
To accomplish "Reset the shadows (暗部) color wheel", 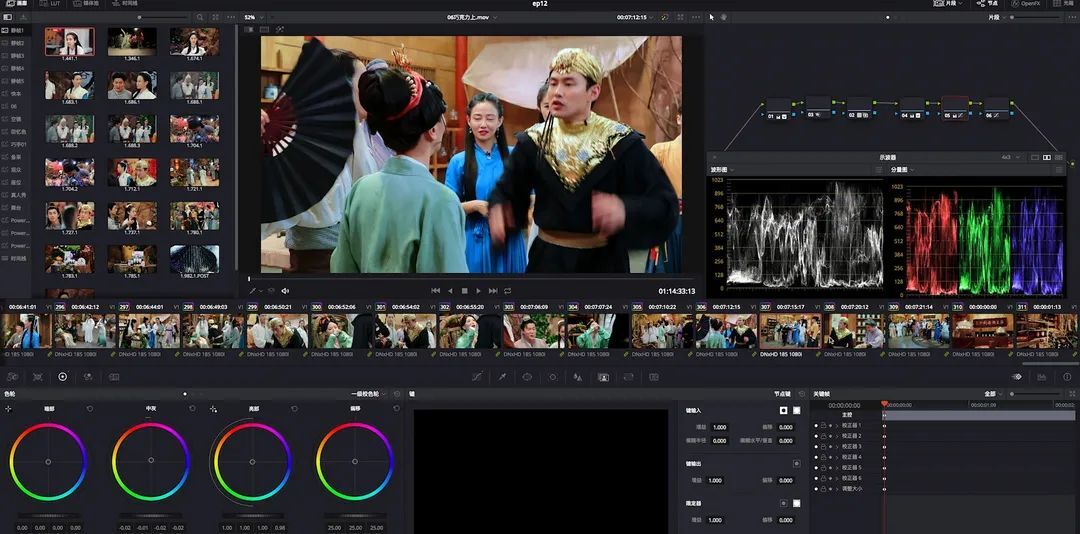I will point(90,409).
